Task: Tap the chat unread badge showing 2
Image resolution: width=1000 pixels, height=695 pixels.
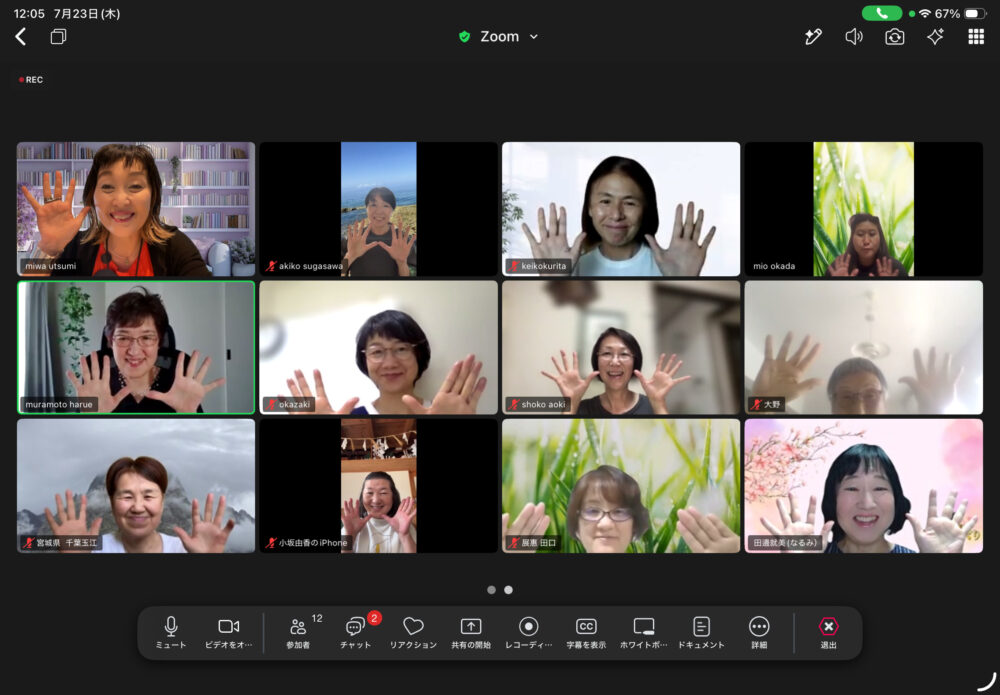Action: click(x=374, y=617)
